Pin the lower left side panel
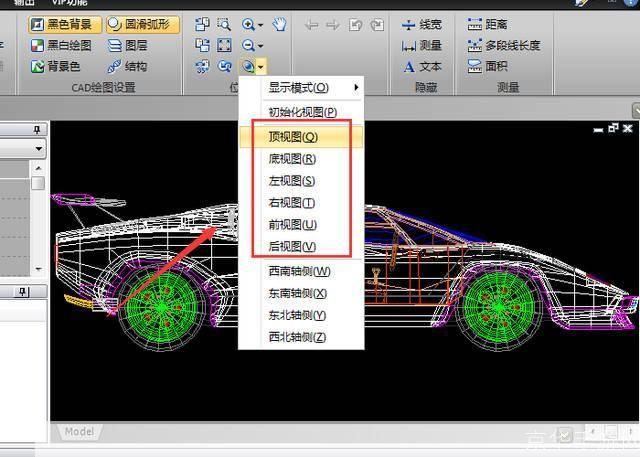This screenshot has width=640, height=457. click(x=22, y=291)
